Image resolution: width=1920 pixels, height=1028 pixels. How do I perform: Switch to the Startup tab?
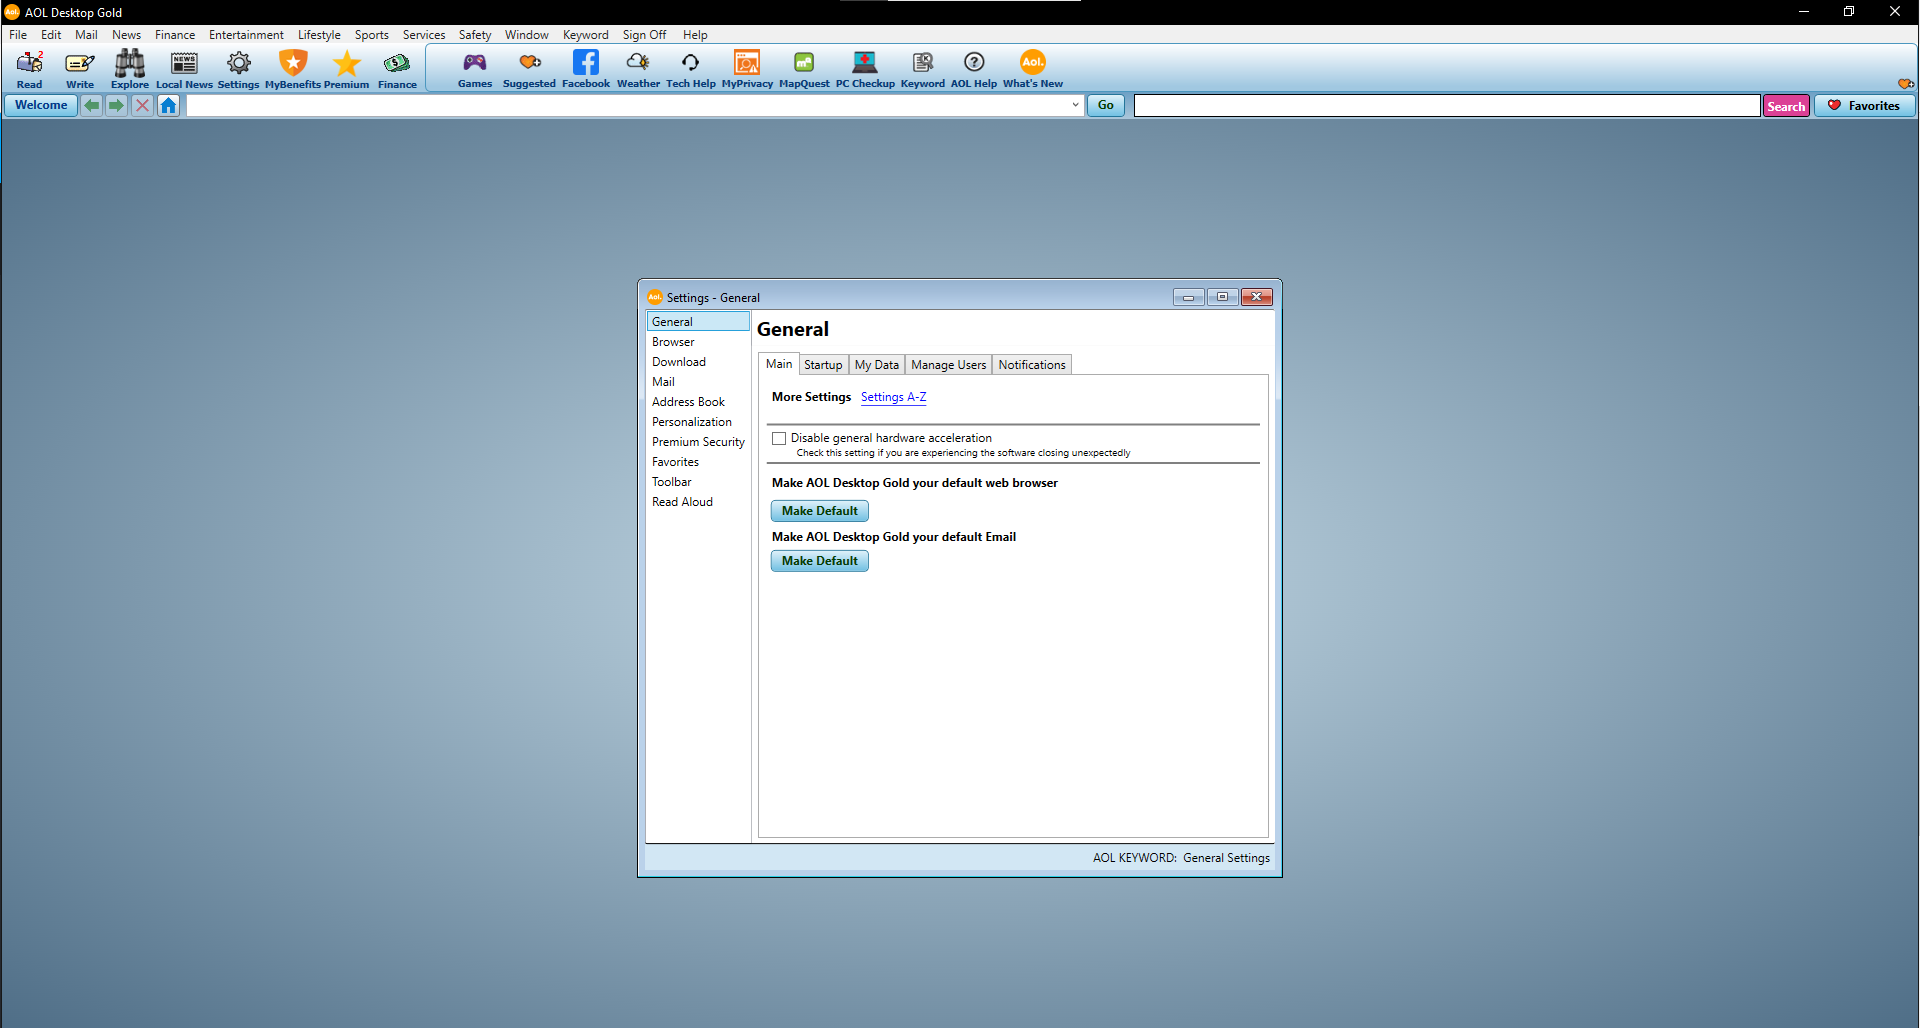[x=823, y=365]
